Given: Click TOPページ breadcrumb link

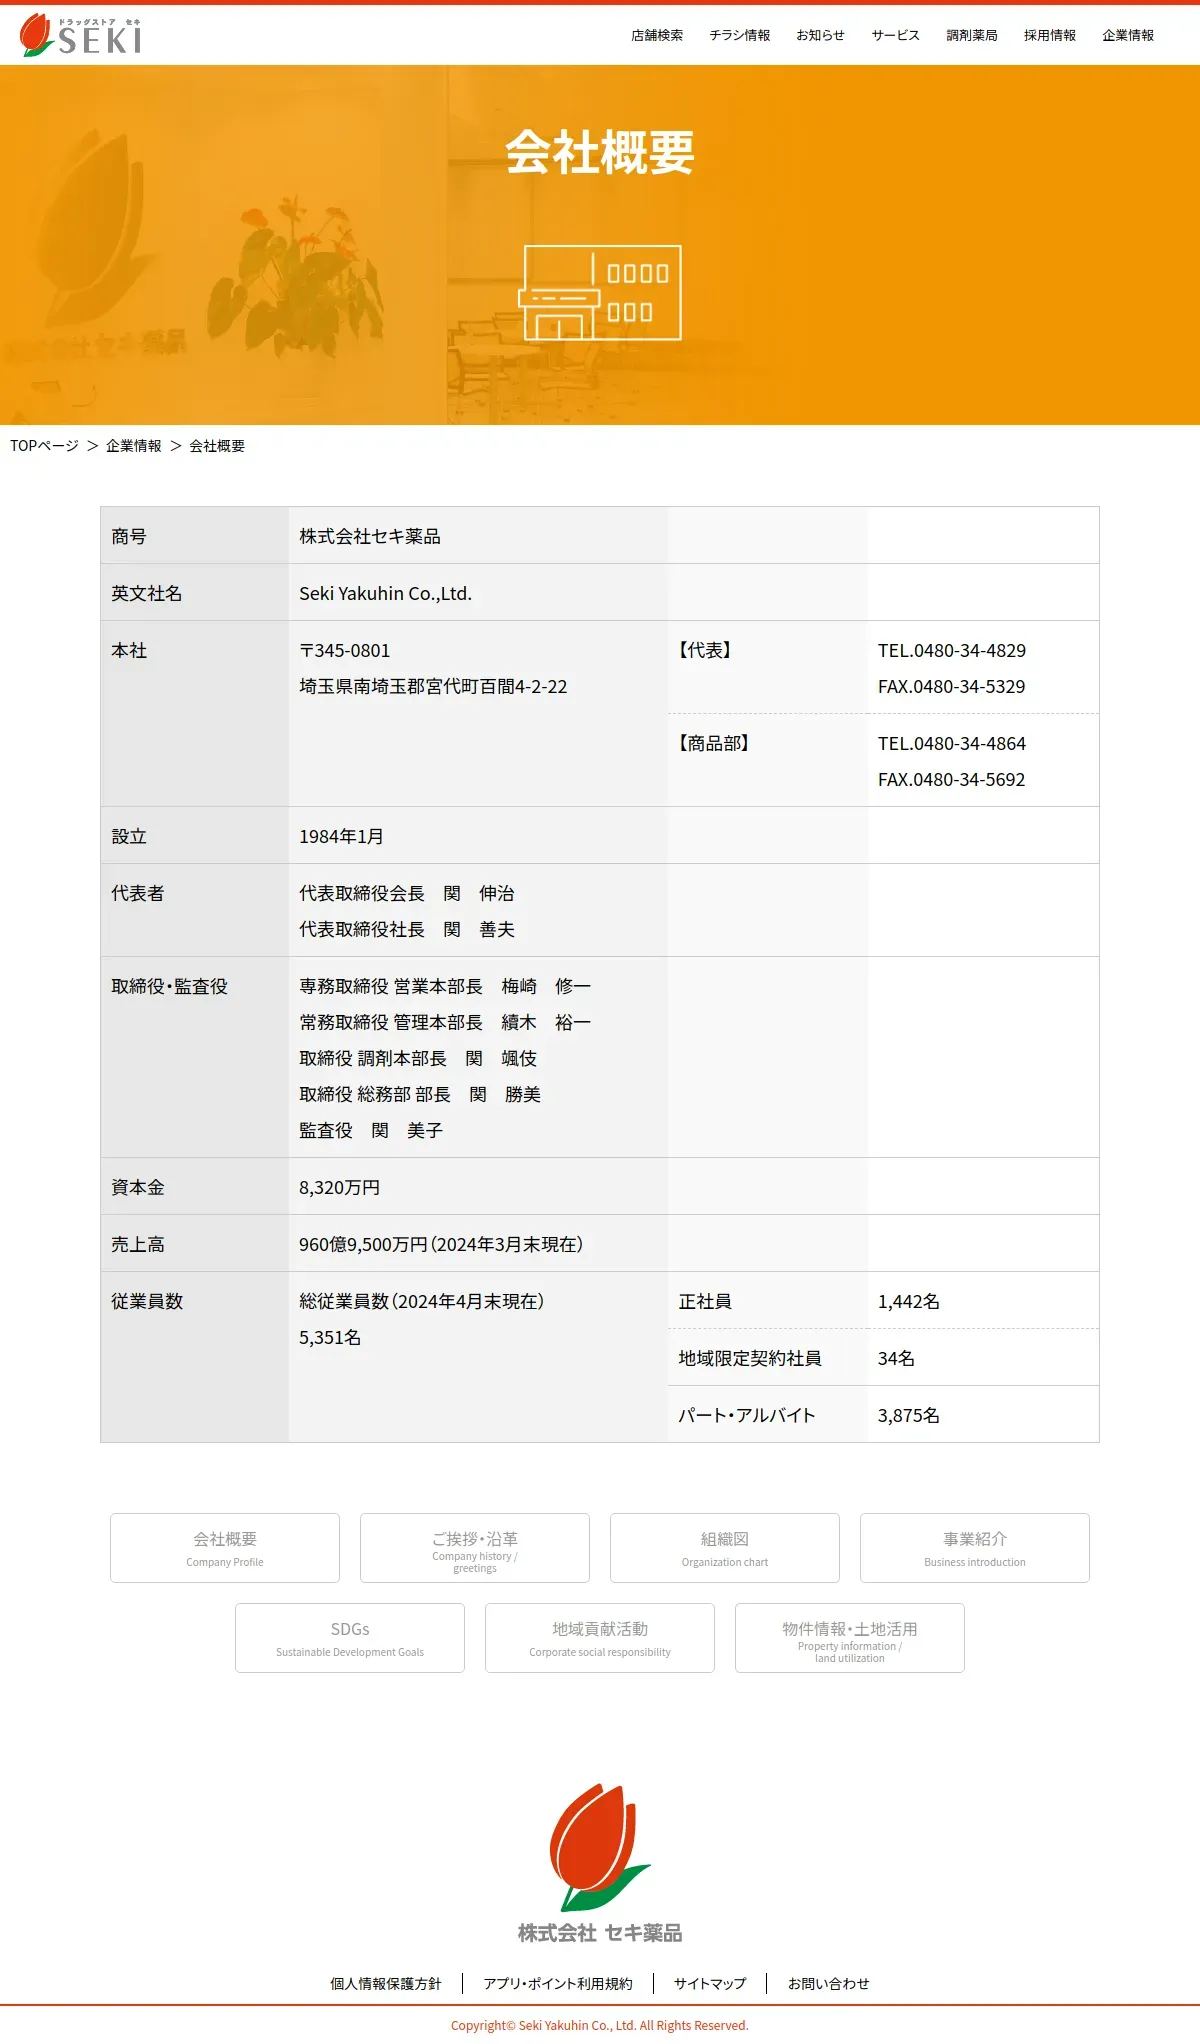Looking at the screenshot, I should (x=44, y=446).
